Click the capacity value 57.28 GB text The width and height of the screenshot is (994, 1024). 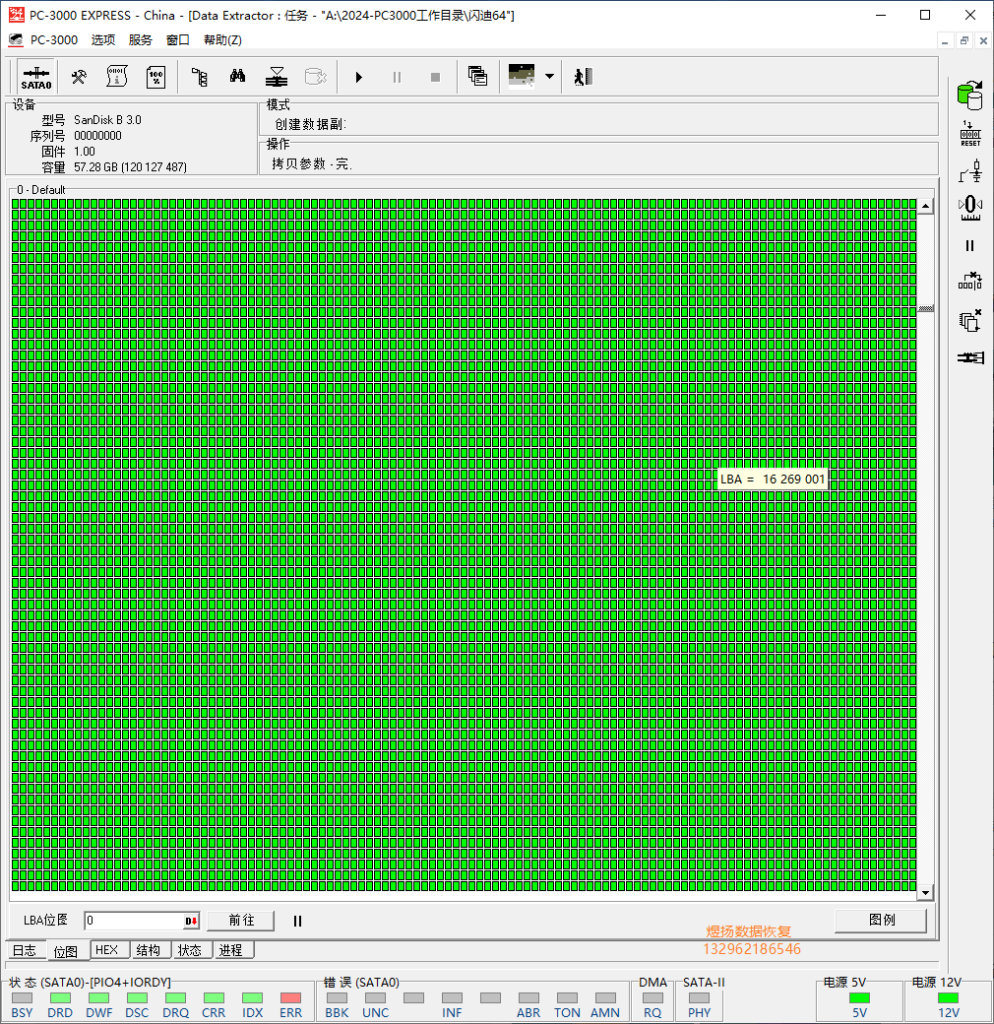[130, 167]
